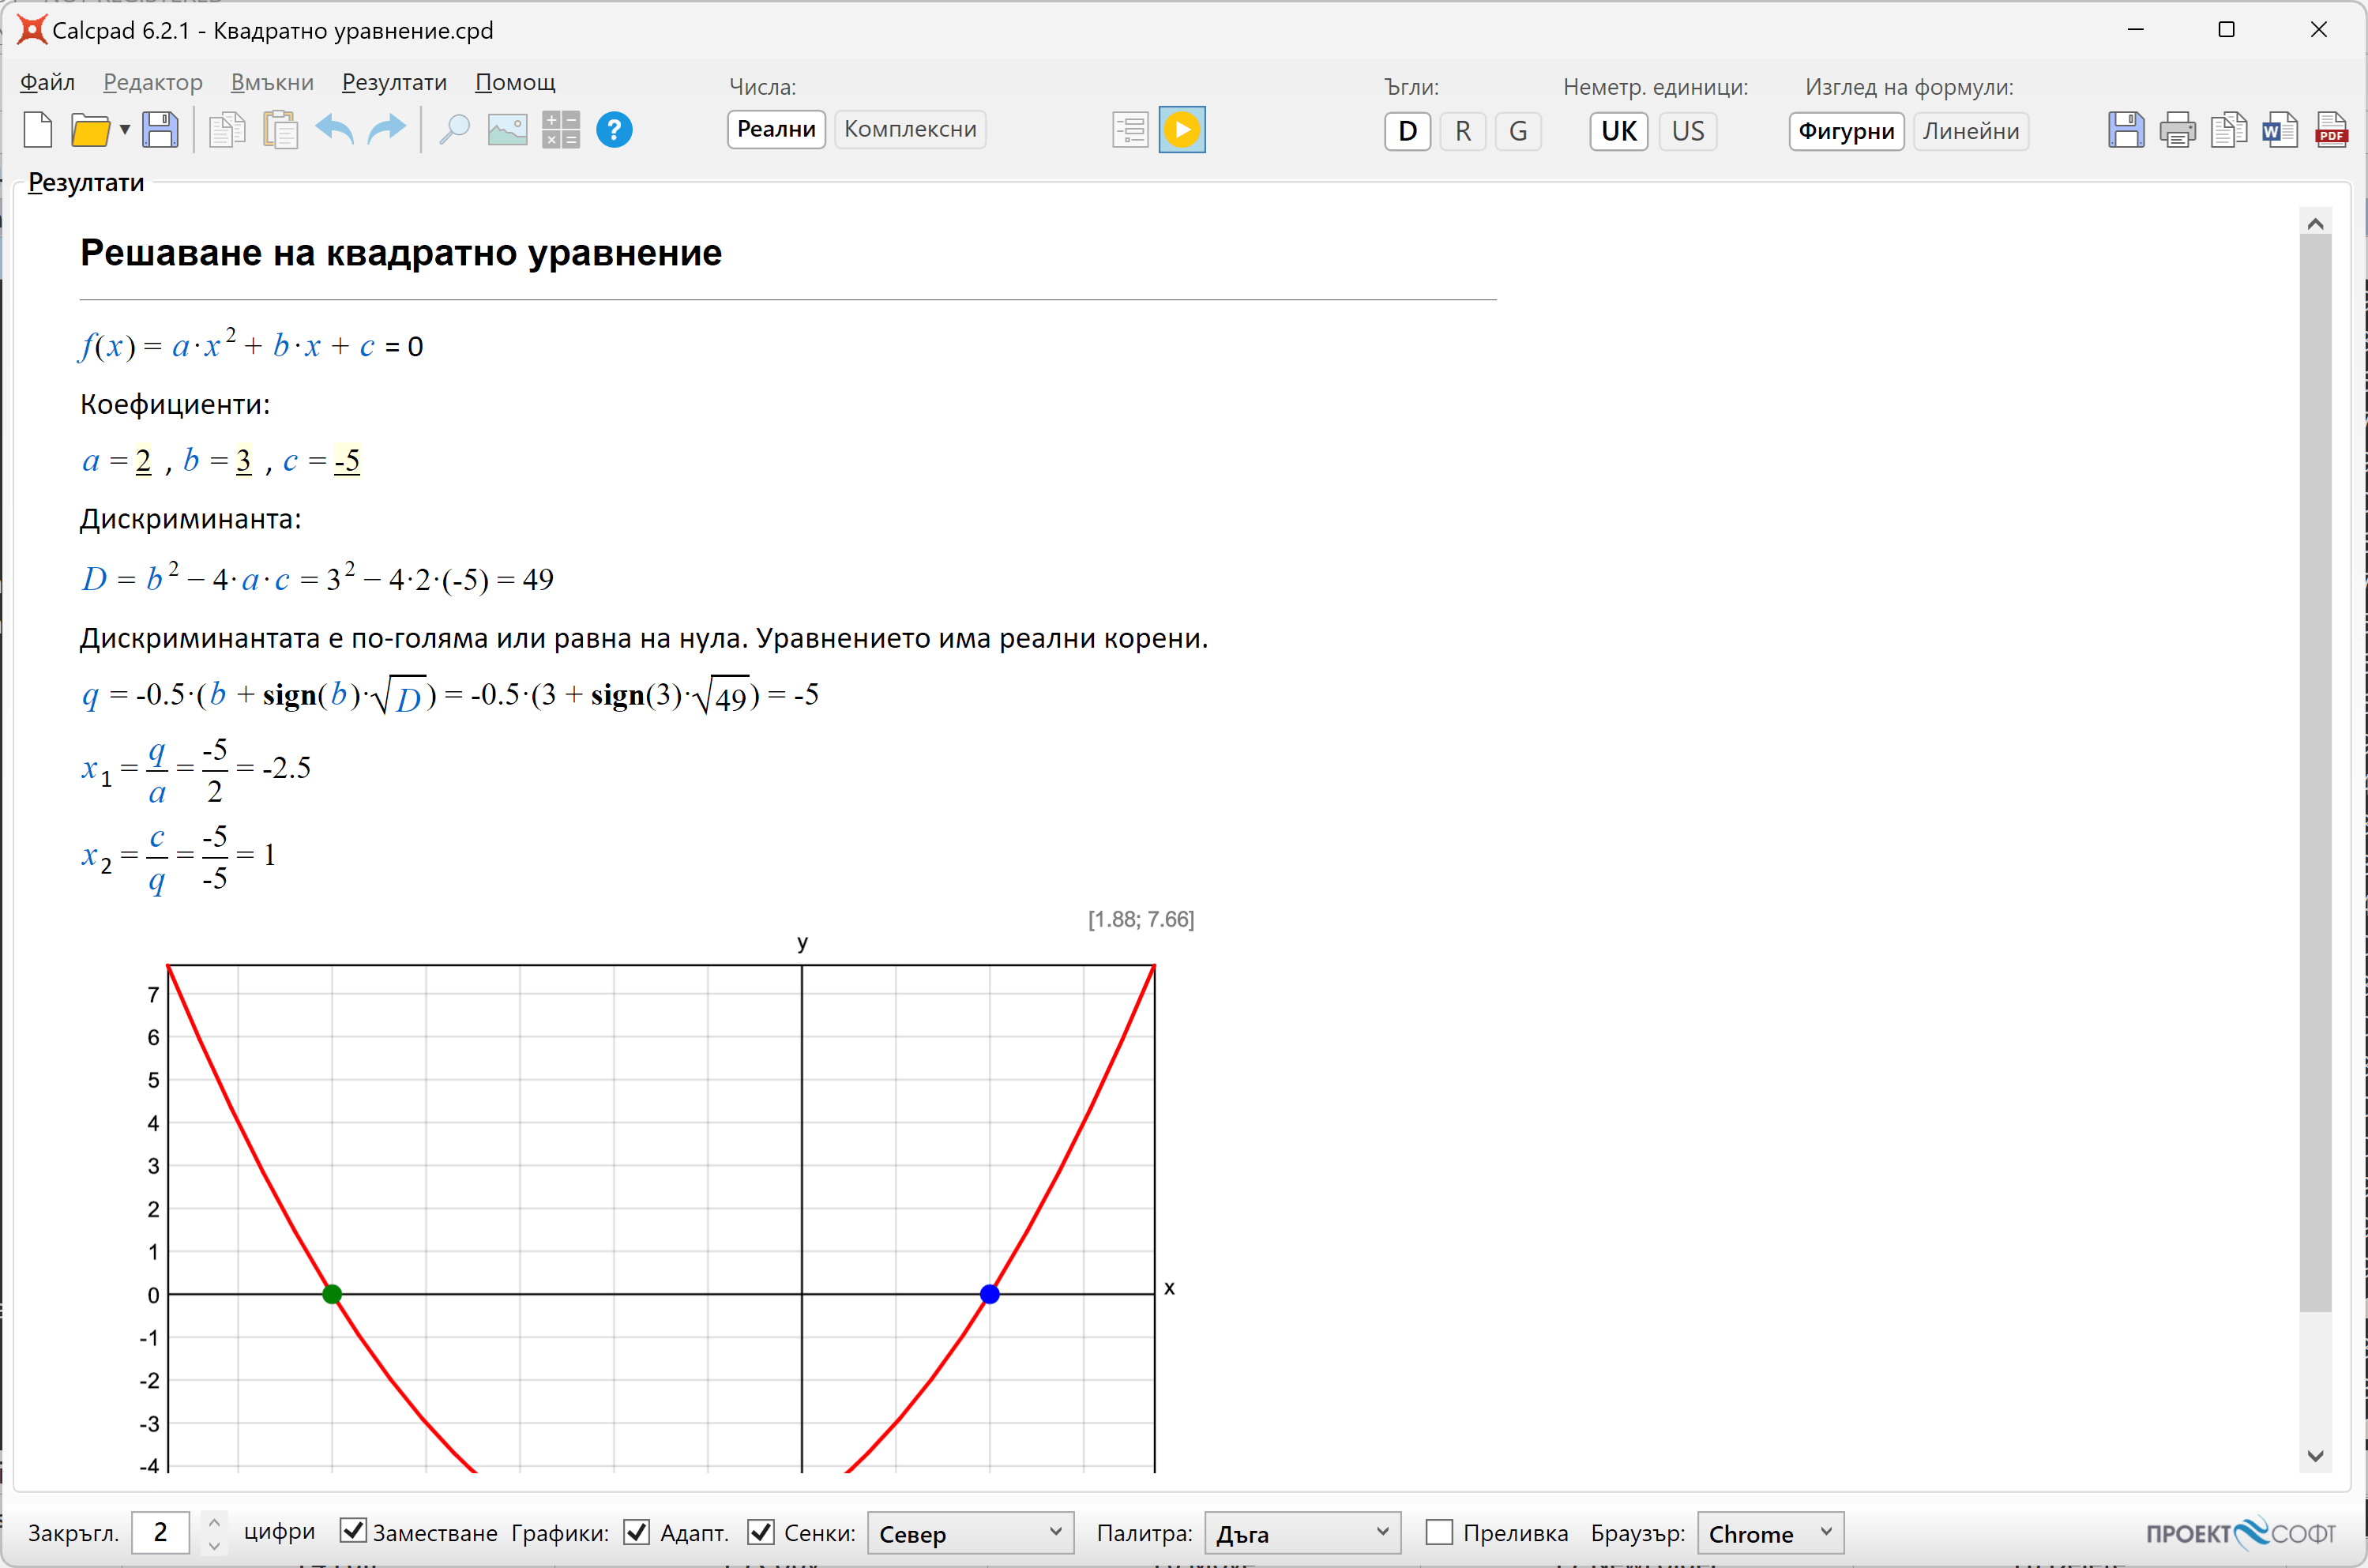The width and height of the screenshot is (2368, 1568).
Task: Click the Print results icon
Action: point(2177,130)
